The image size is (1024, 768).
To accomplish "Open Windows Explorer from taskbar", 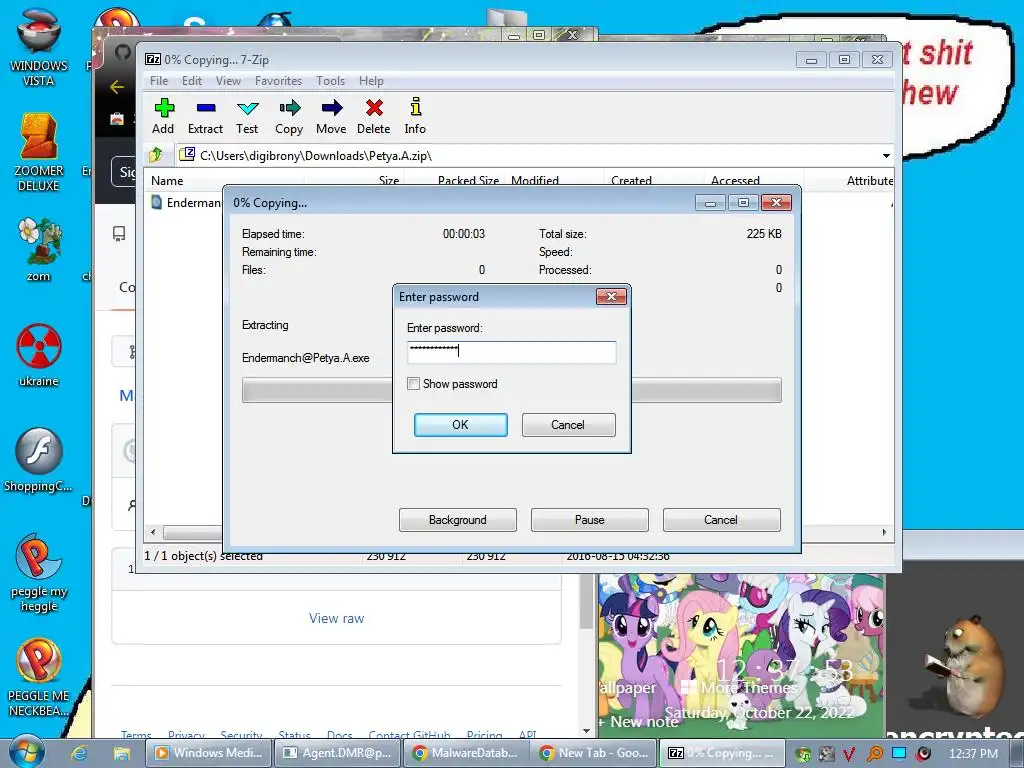I will click(121, 753).
